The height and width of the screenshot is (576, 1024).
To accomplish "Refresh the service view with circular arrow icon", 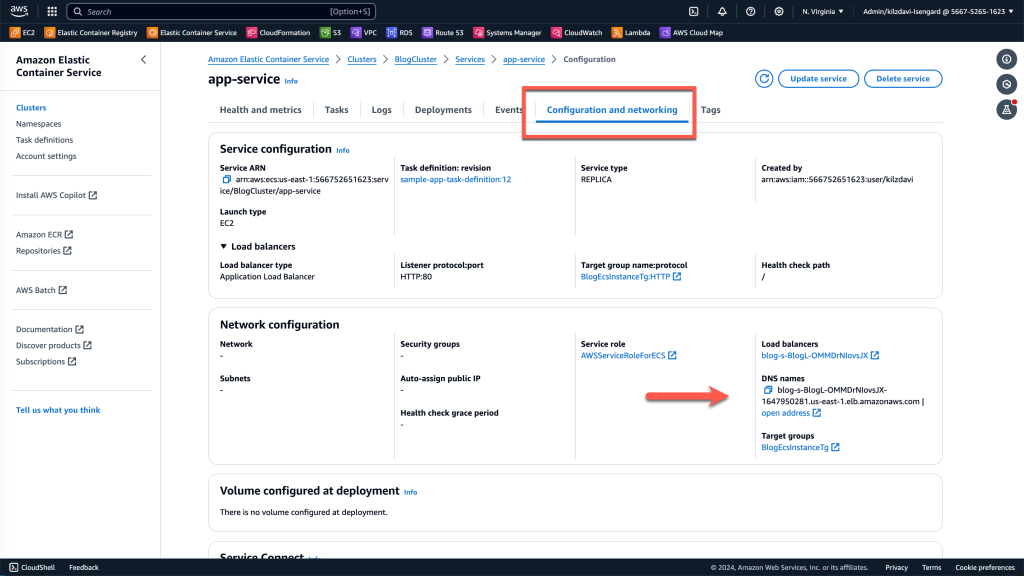I will point(763,78).
